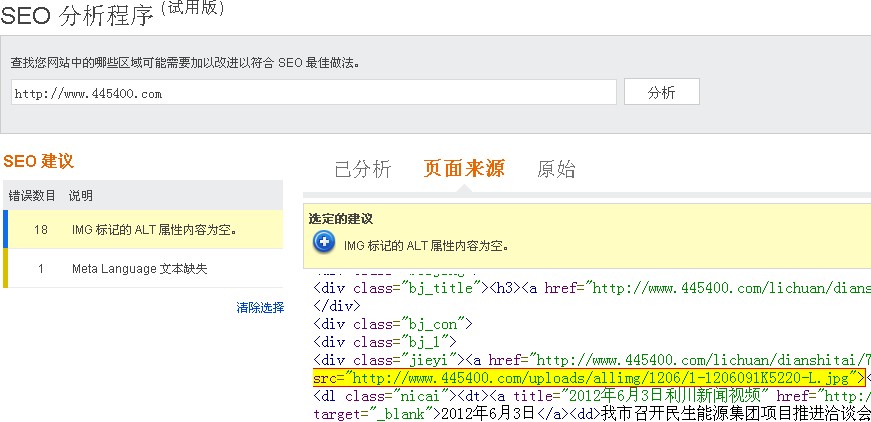Open the 页面来源 tab
871x422 pixels.
[464, 169]
